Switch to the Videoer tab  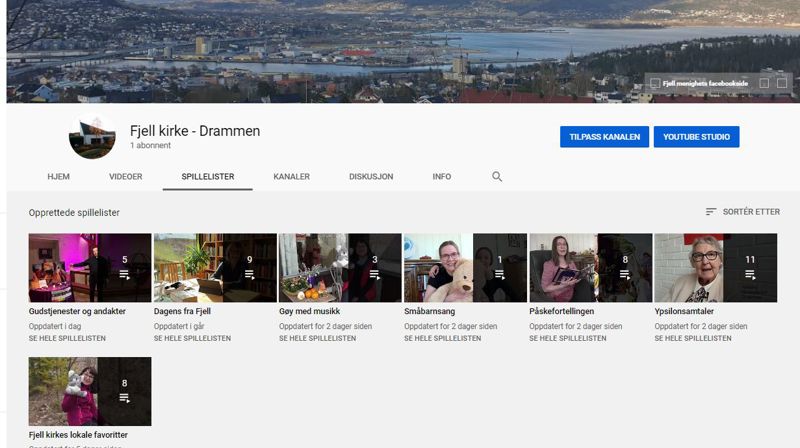[126, 177]
